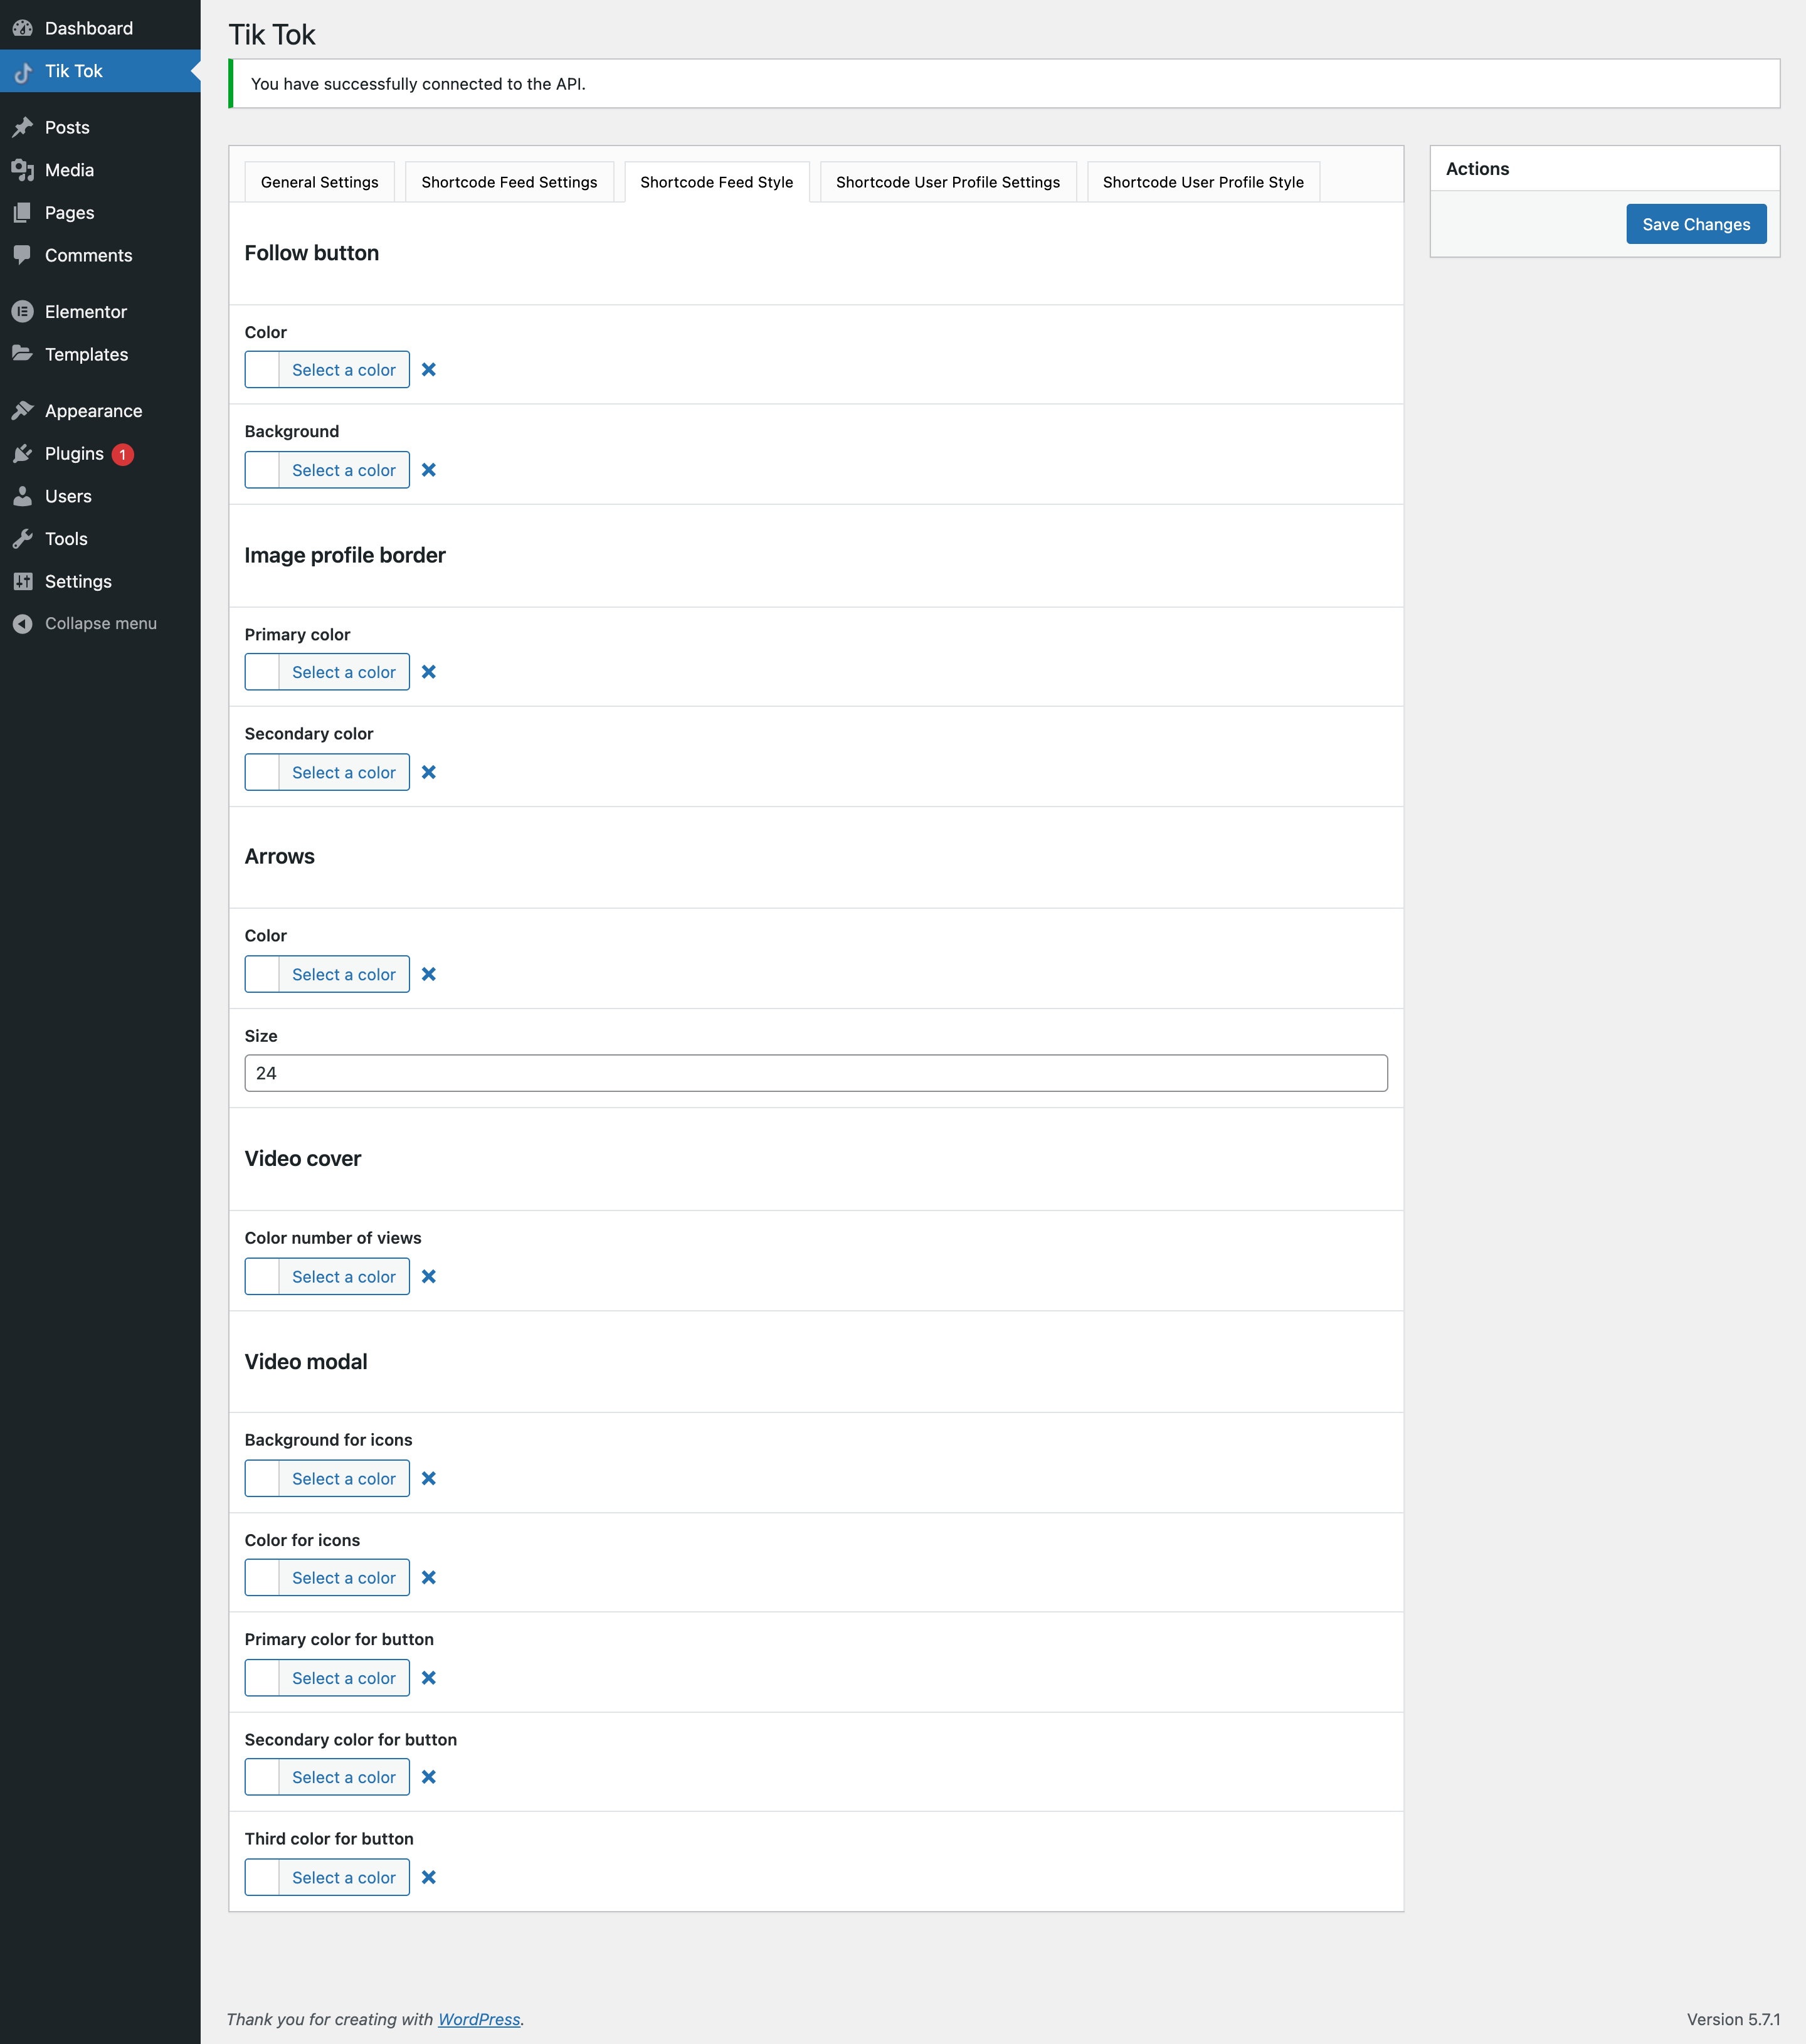Clear the Image profile border Primary color
The image size is (1806, 2044).
(429, 672)
